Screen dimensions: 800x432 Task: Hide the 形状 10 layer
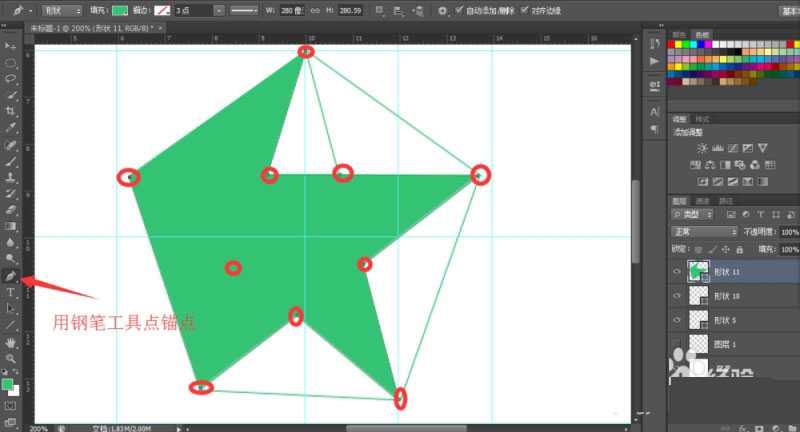(x=677, y=296)
